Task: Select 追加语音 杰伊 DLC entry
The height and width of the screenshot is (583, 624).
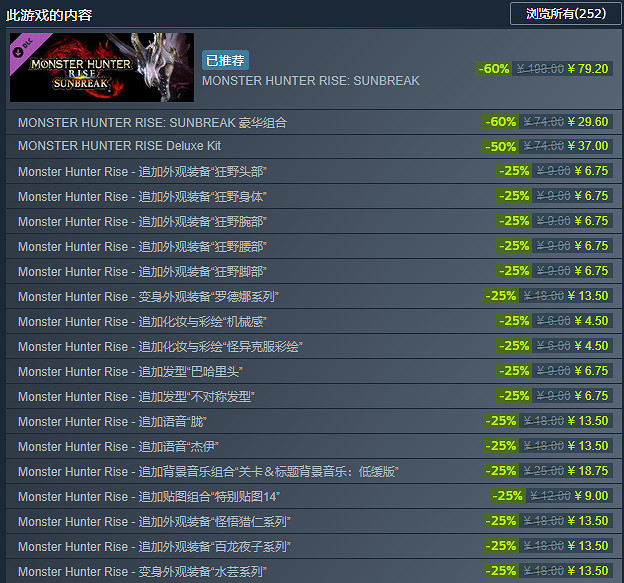Action: click(314, 447)
